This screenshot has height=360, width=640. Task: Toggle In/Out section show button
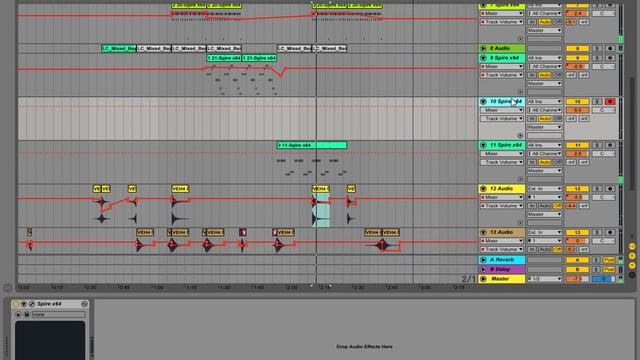pos(632,247)
